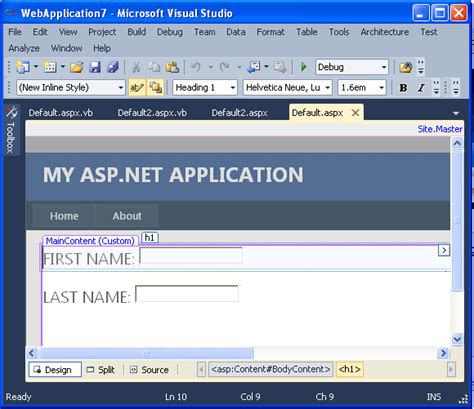Click the Add New Item toolbar icon
Screen dimensions: 474x409
[50, 68]
